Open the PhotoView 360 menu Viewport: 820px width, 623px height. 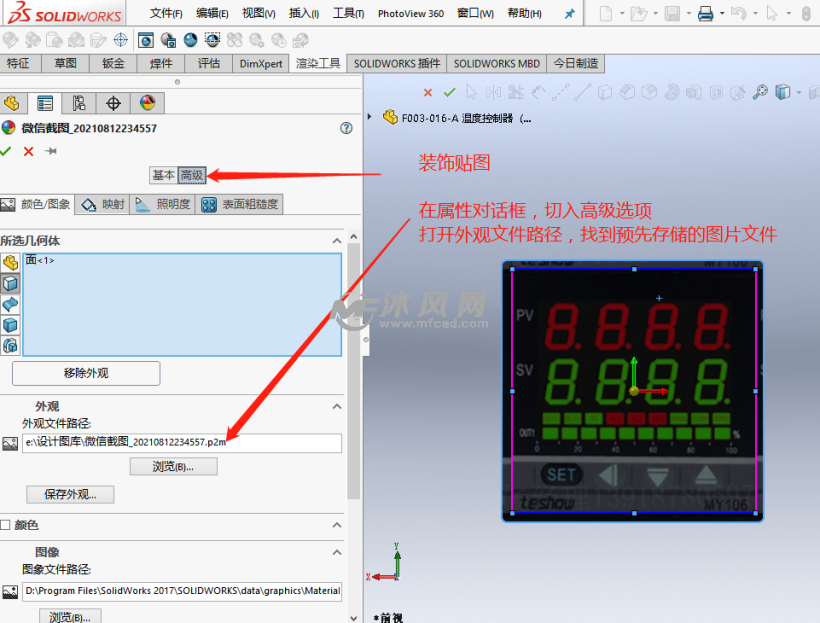(x=411, y=14)
